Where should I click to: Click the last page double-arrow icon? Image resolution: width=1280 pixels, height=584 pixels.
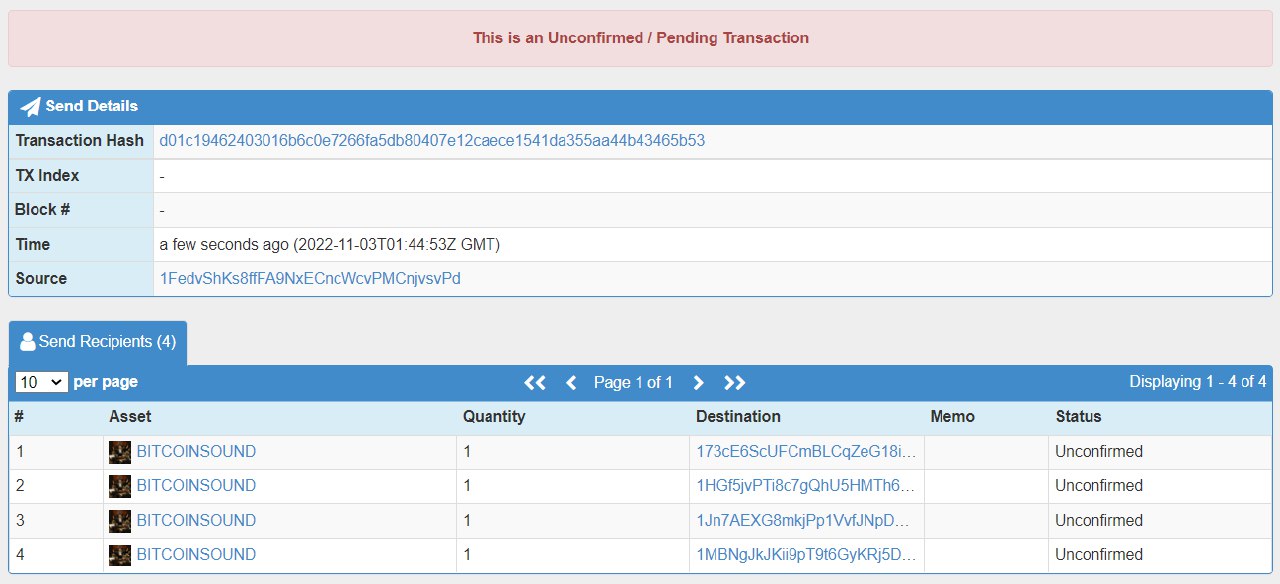click(x=735, y=382)
